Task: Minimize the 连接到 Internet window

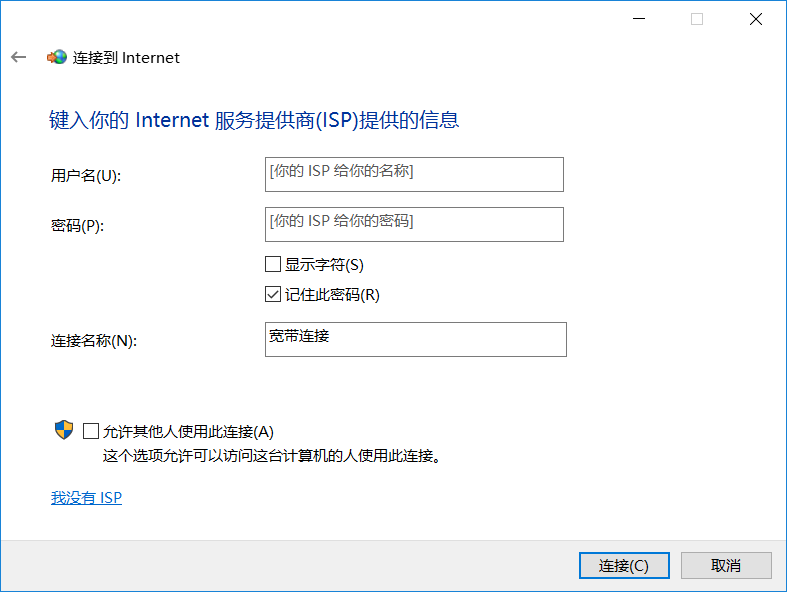Action: [x=638, y=18]
